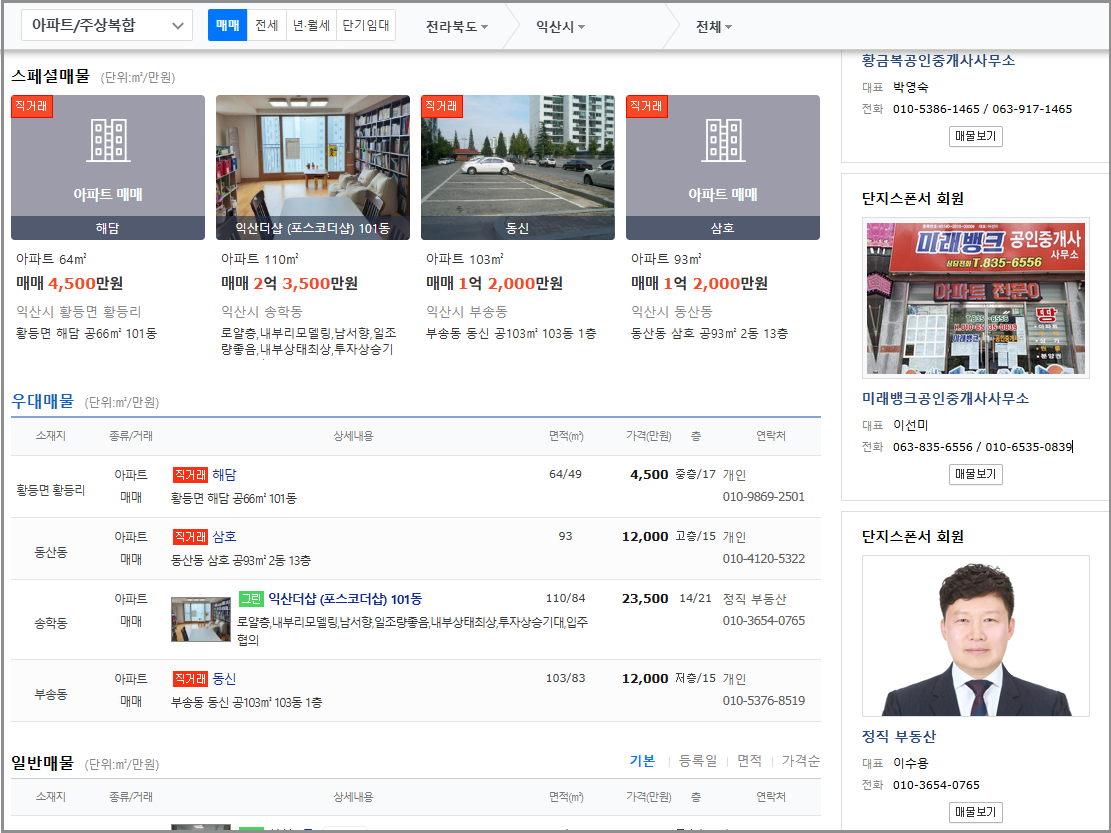1111x833 pixels.
Task: Open the 단기임대 short-term lease tab
Action: 365,24
